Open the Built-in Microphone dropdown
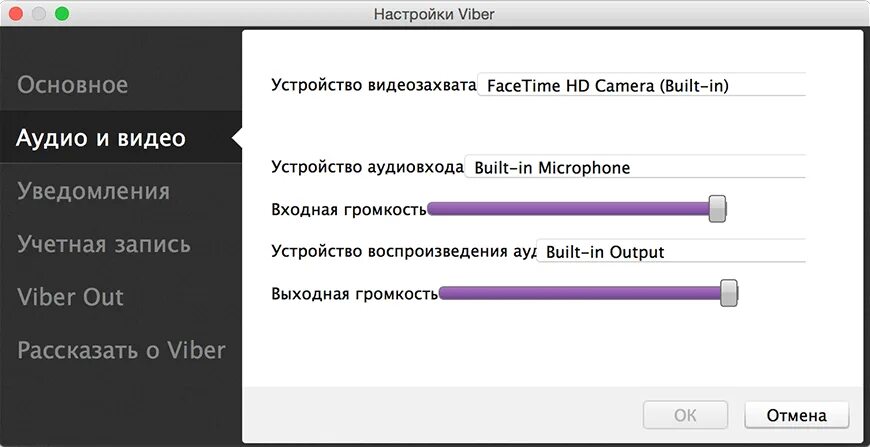The width and height of the screenshot is (870, 447). click(635, 167)
